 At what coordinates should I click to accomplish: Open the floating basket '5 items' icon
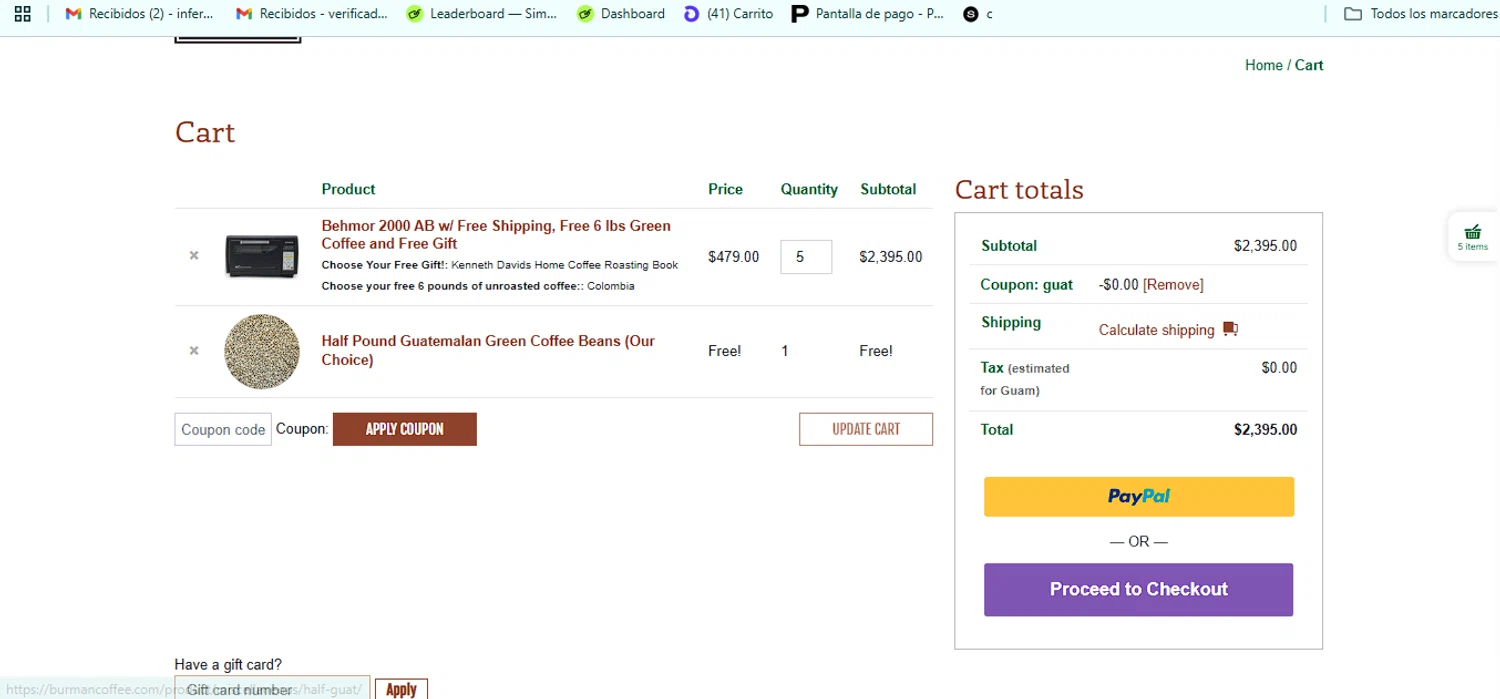click(1472, 237)
